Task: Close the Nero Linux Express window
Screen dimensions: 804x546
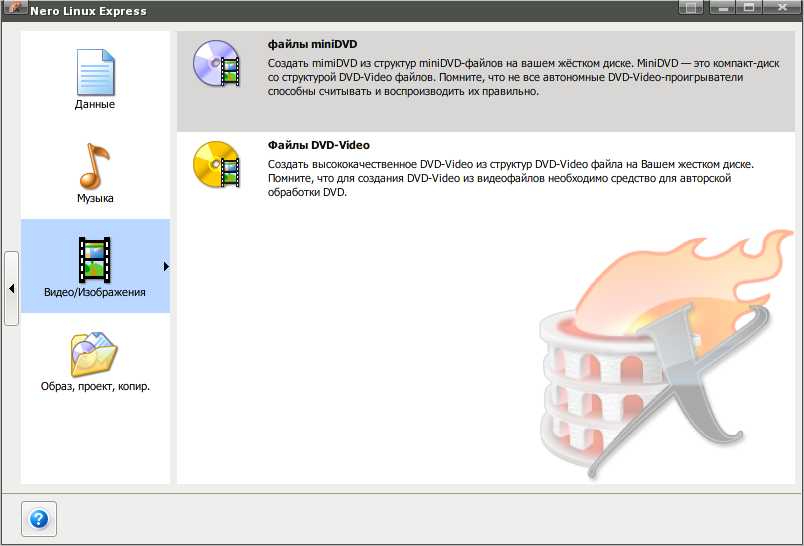Action: pos(781,7)
